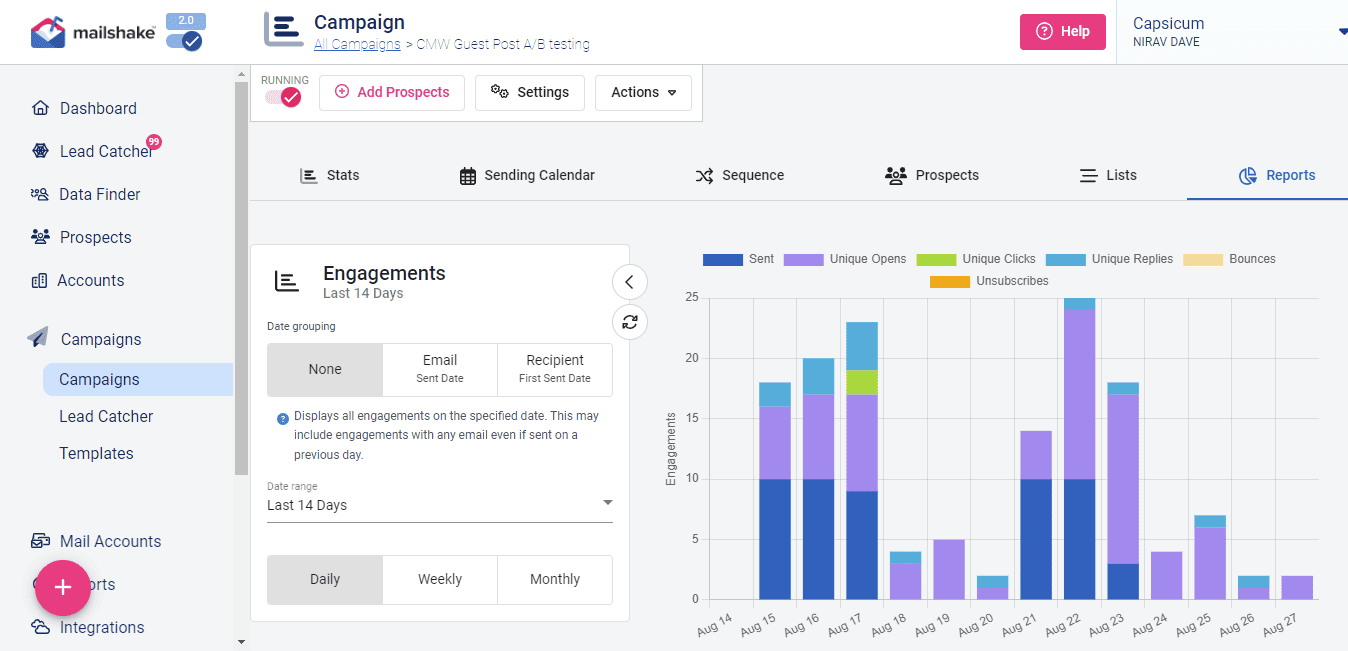
Task: Click the Mail Accounts icon
Action: 40,541
